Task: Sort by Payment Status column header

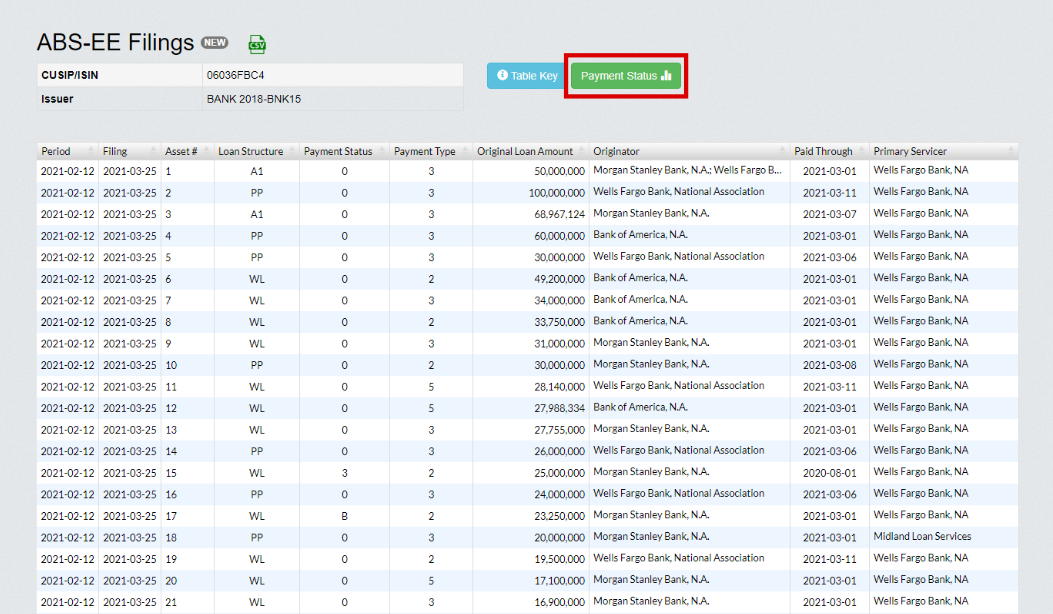Action: click(338, 151)
